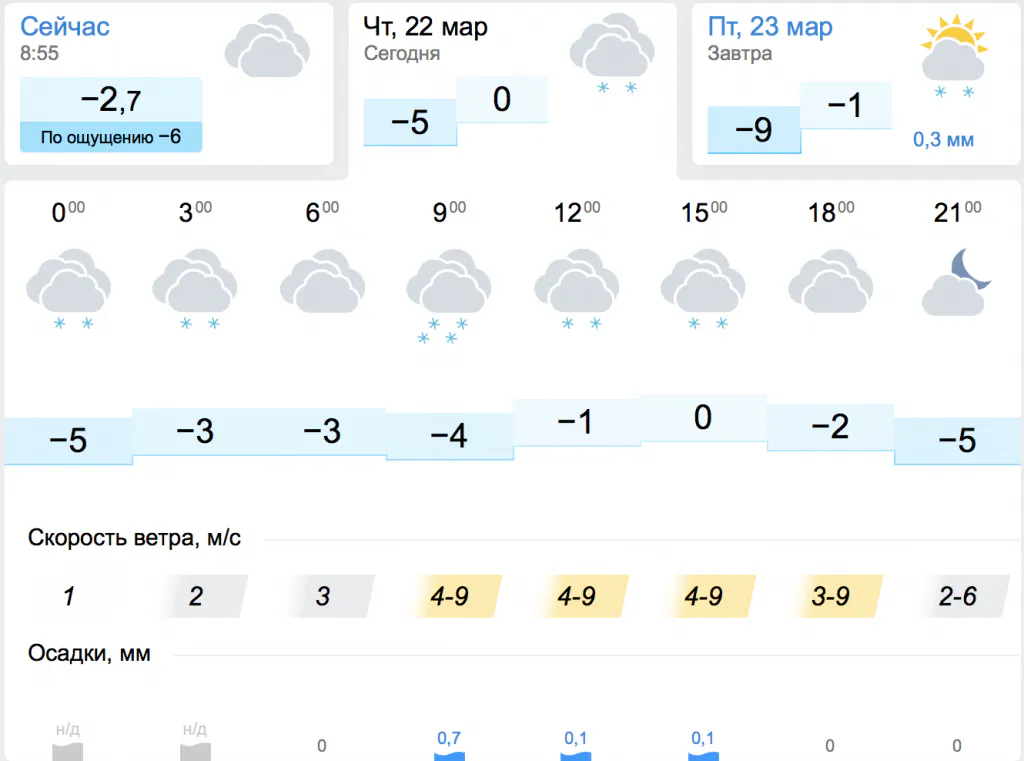The width and height of the screenshot is (1024, 761).
Task: Click the 3-9 wind speed badge at 18:00
Action: [831, 597]
